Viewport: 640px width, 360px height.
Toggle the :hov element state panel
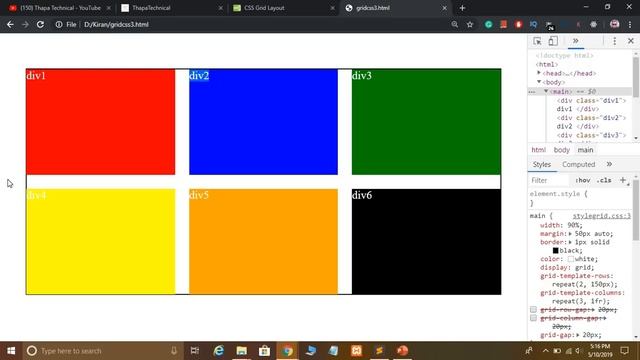click(582, 180)
